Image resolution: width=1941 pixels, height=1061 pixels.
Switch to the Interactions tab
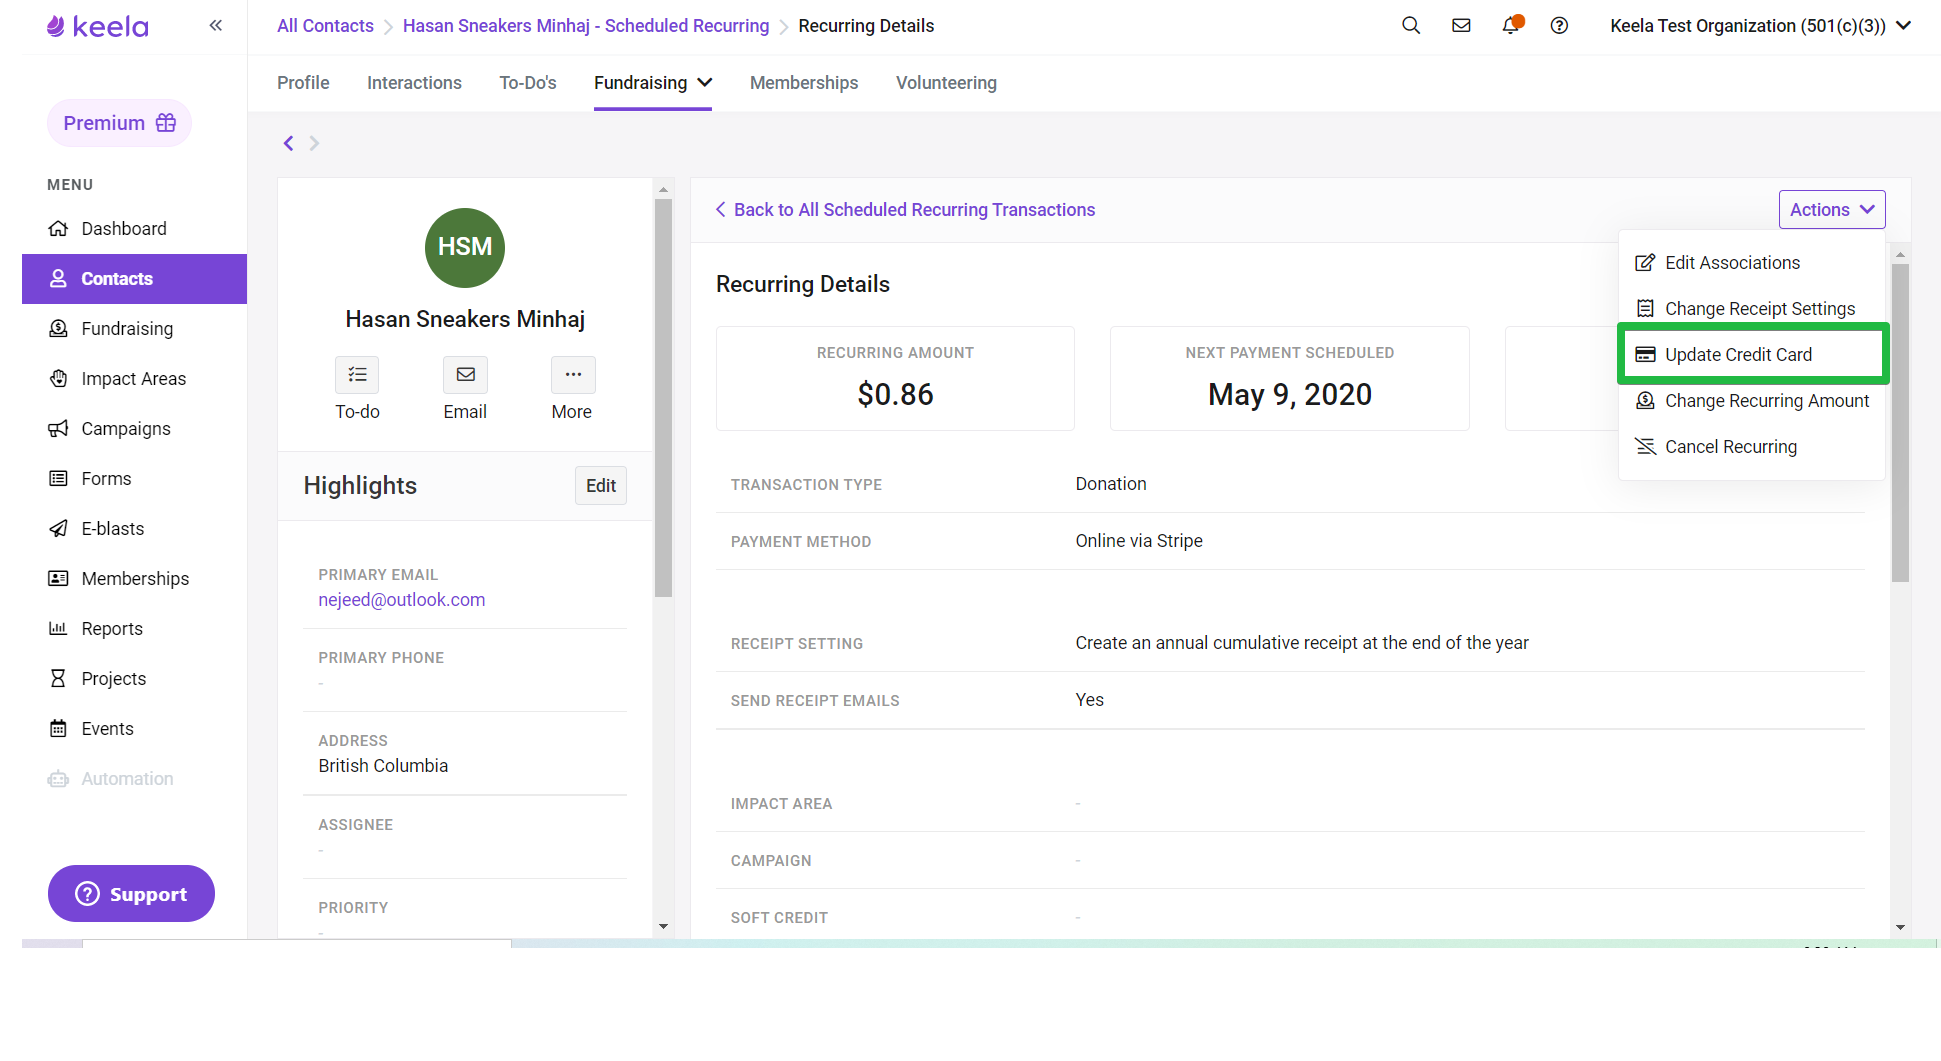click(414, 83)
